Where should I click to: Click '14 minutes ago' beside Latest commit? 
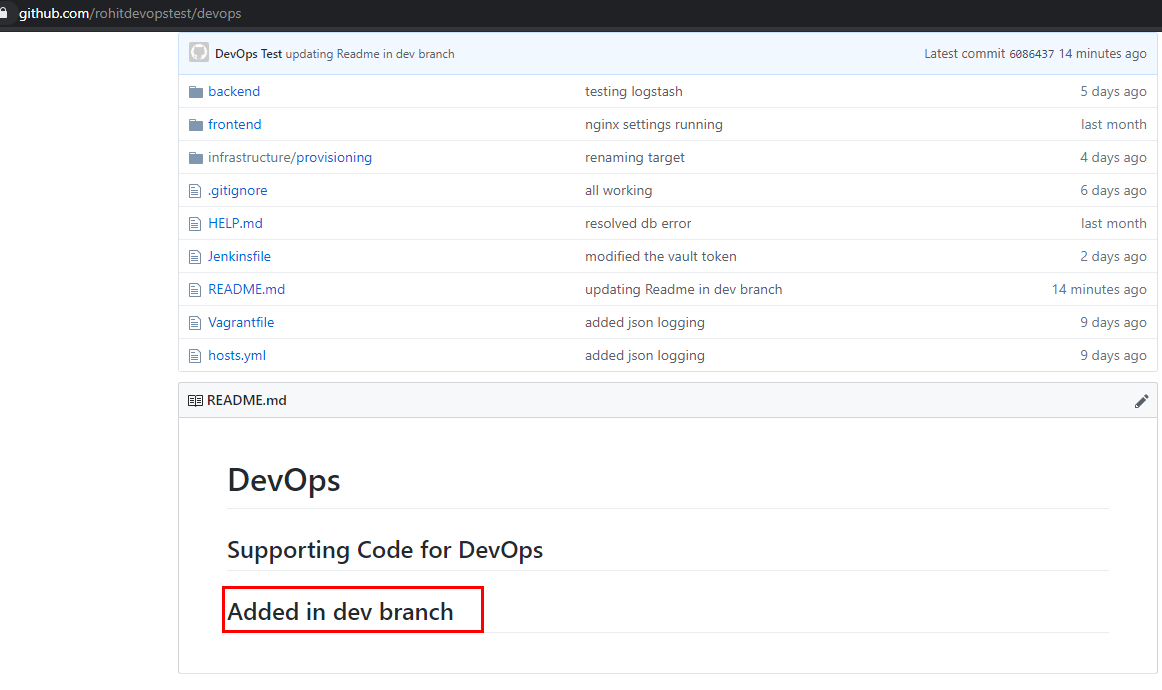coord(1103,53)
